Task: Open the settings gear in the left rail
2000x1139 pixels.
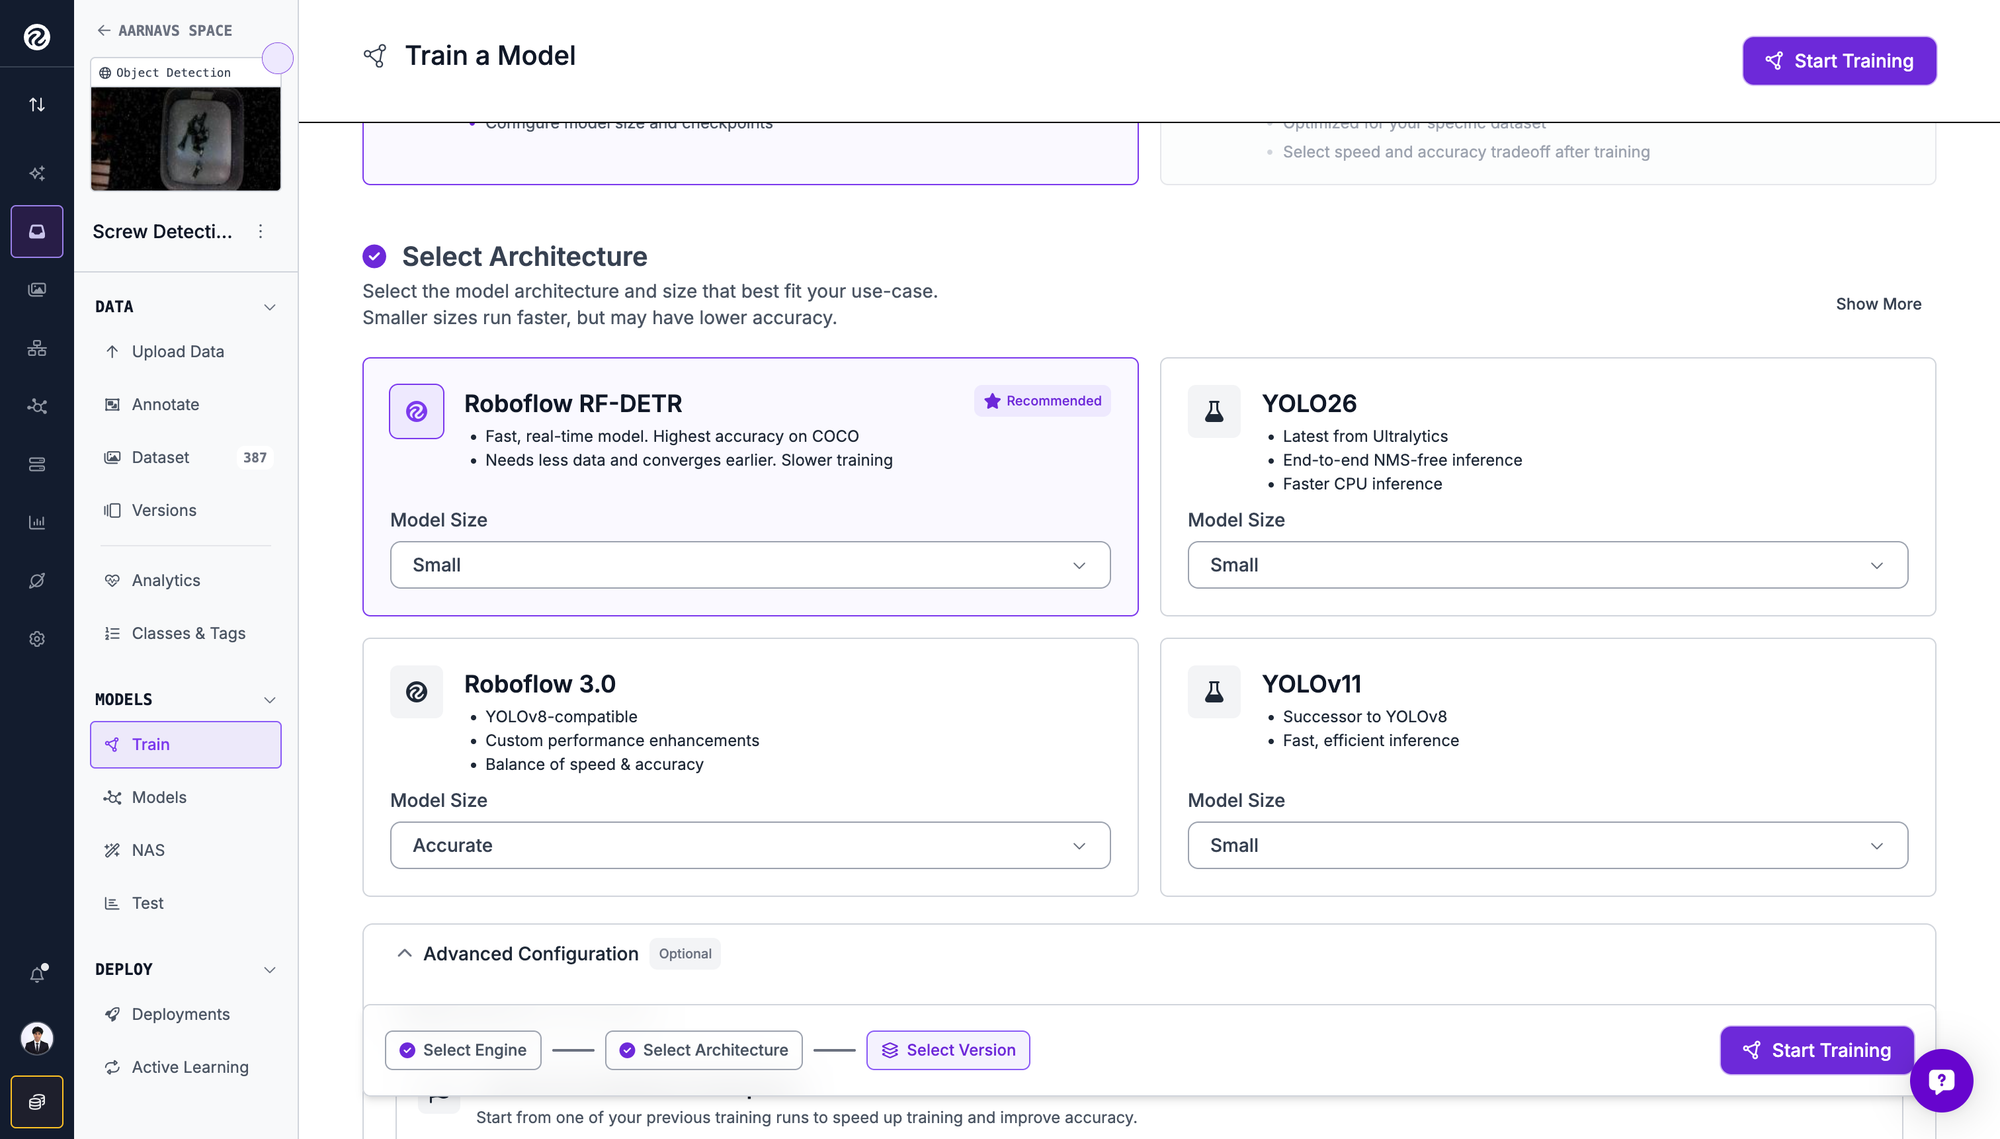Action: point(37,639)
